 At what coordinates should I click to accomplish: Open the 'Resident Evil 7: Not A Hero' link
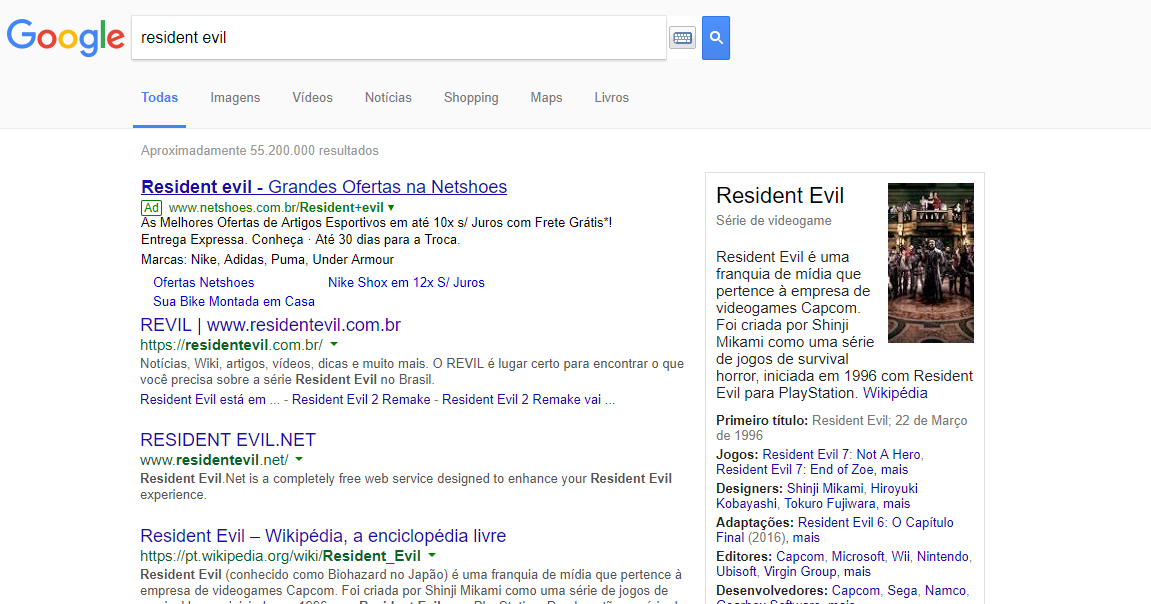841,454
